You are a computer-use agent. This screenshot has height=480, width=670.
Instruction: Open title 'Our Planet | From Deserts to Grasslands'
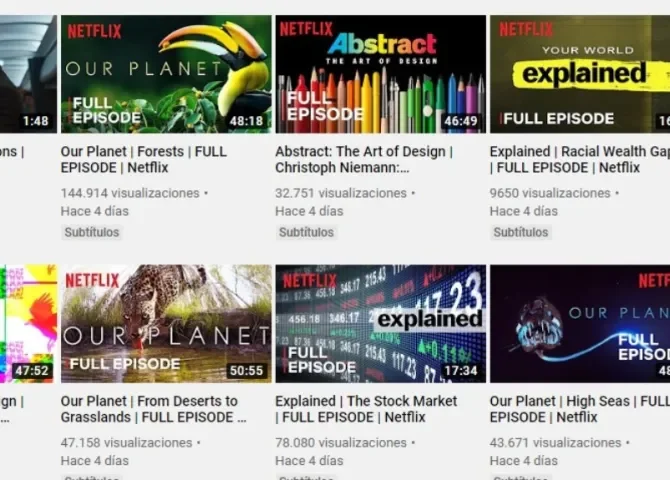(154, 409)
